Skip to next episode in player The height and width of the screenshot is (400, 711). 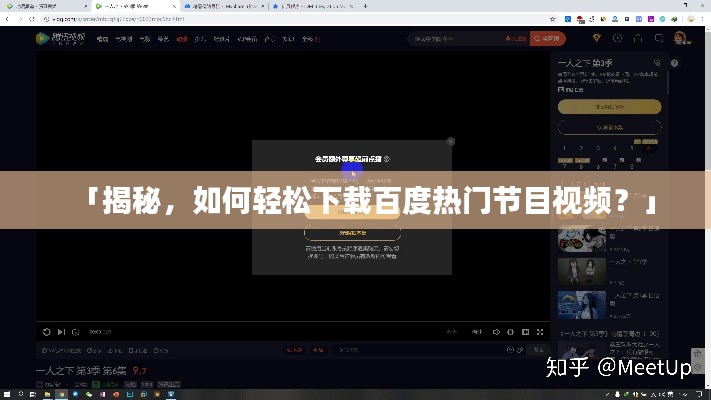tap(62, 331)
